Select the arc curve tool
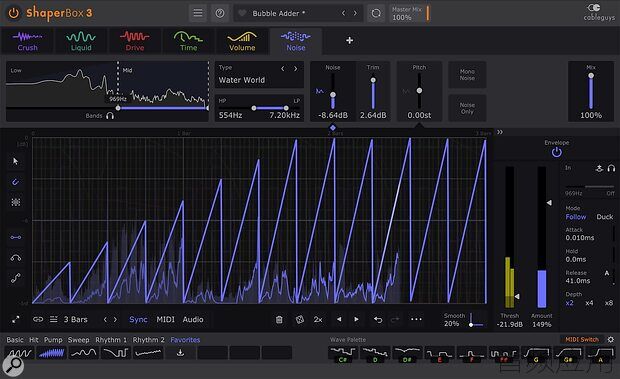The width and height of the screenshot is (620, 379). click(x=15, y=258)
